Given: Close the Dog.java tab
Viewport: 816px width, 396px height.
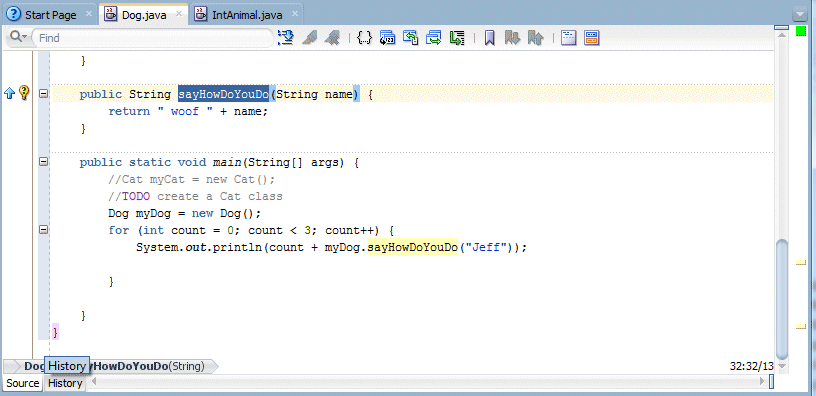Looking at the screenshot, I should 179,14.
